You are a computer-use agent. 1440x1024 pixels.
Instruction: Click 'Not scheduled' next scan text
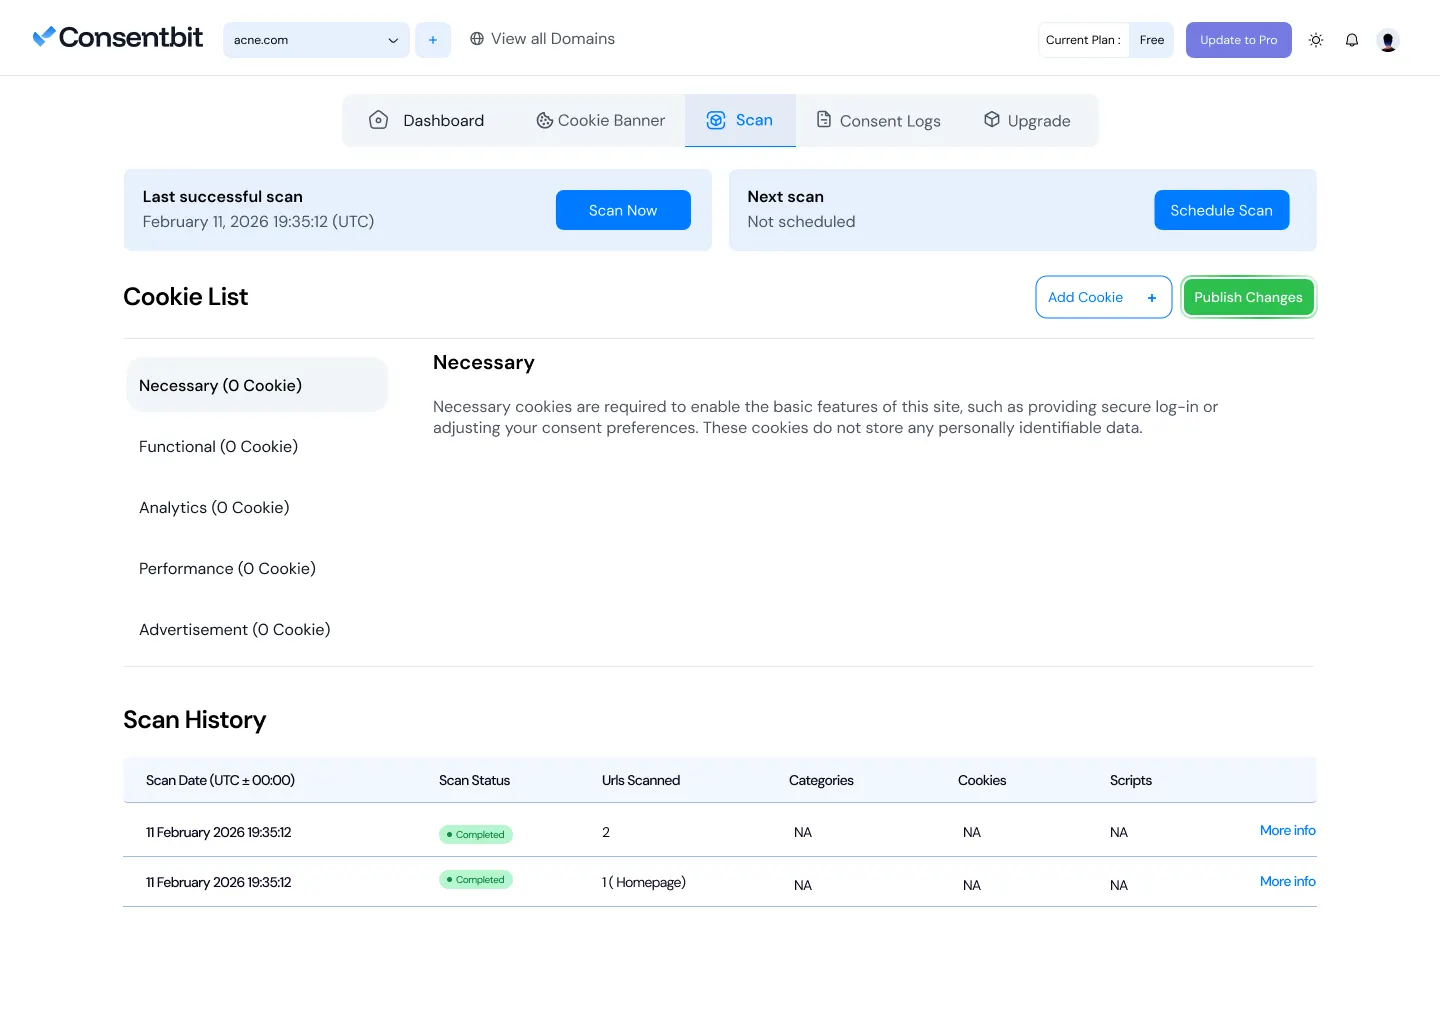801,222
